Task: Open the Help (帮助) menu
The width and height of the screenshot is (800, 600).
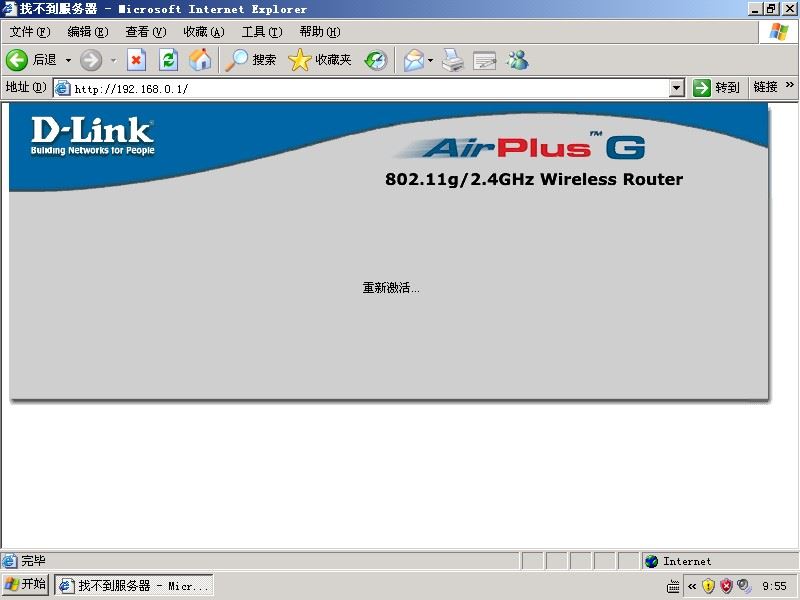Action: click(320, 32)
